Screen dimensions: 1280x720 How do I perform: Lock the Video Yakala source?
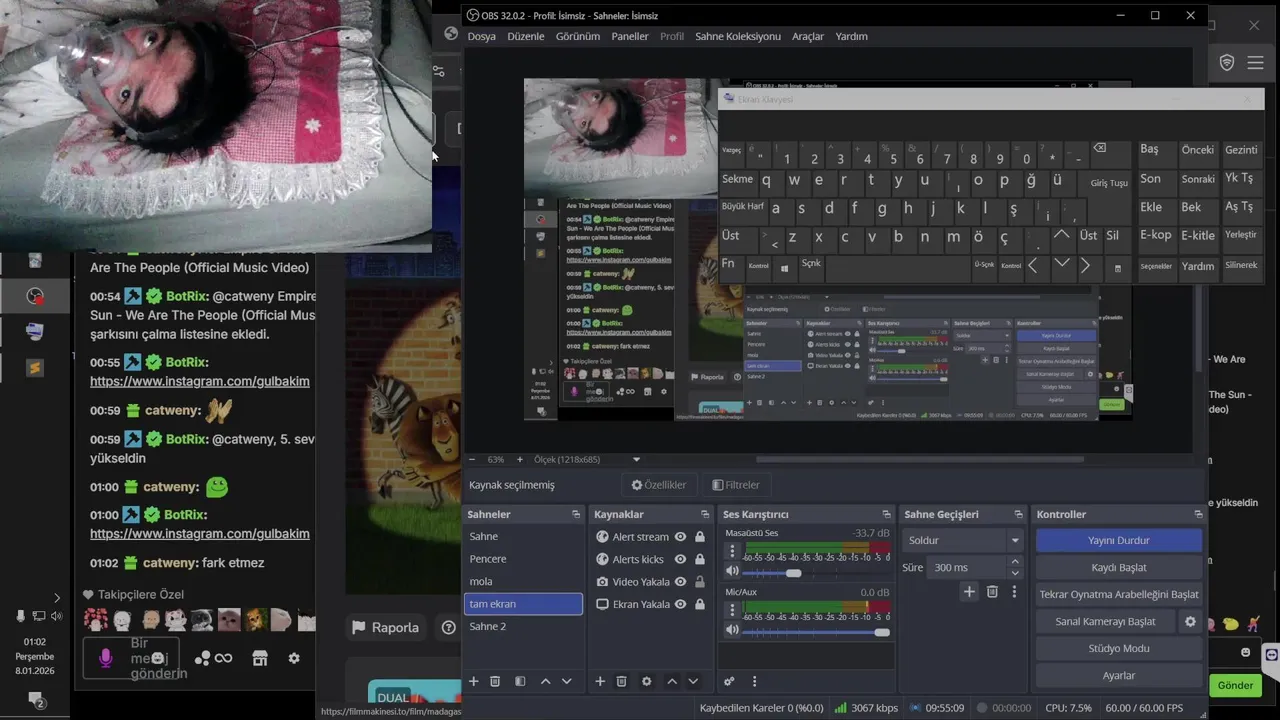click(x=699, y=582)
